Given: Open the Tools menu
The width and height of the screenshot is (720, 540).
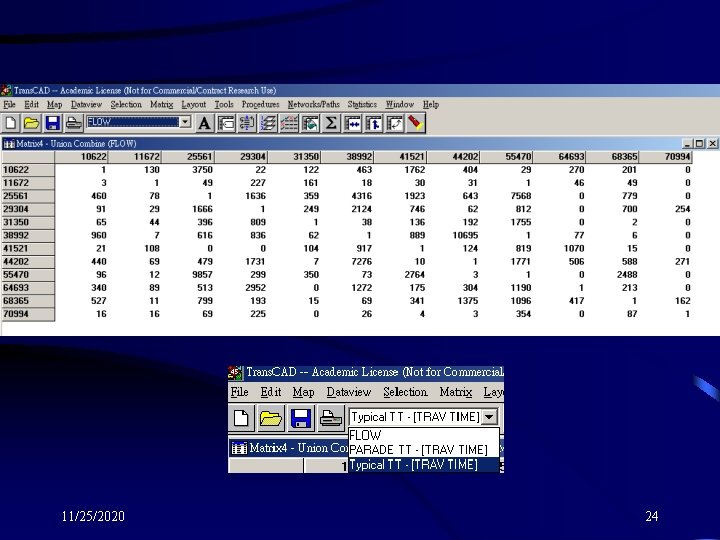Looking at the screenshot, I should (224, 105).
